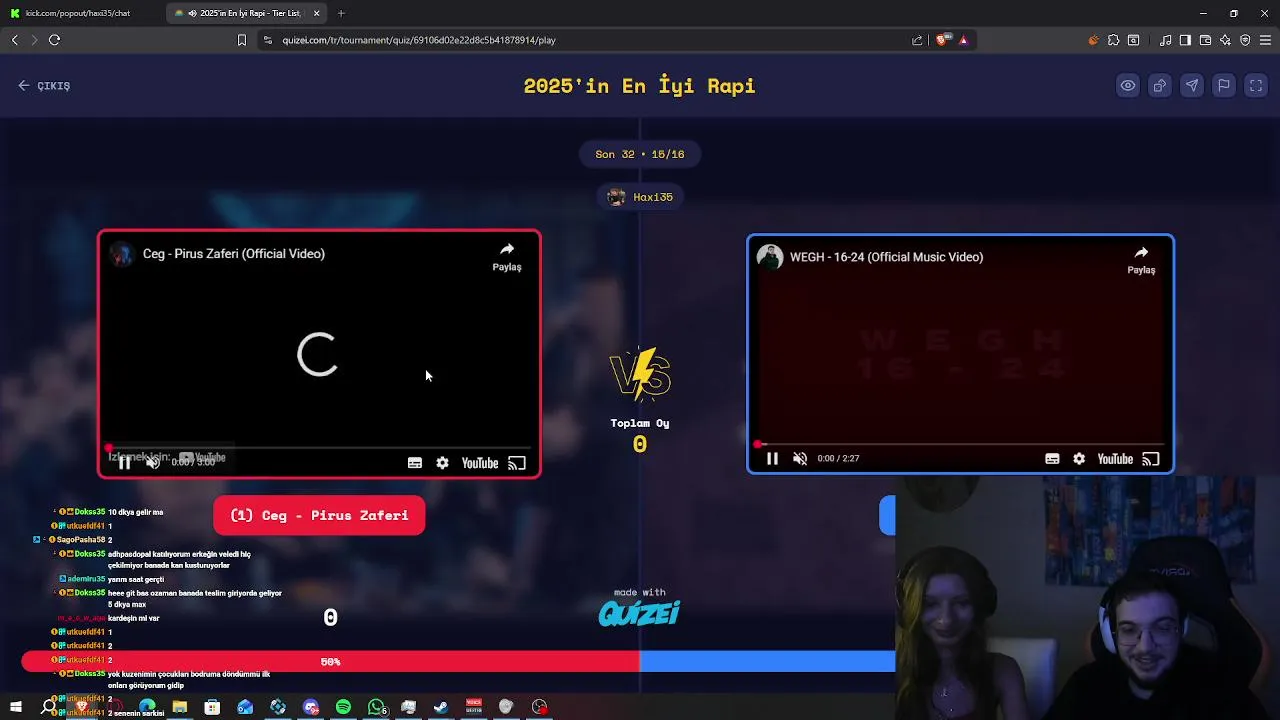
Task: Toggle the browser sidebar panel
Action: [1185, 40]
